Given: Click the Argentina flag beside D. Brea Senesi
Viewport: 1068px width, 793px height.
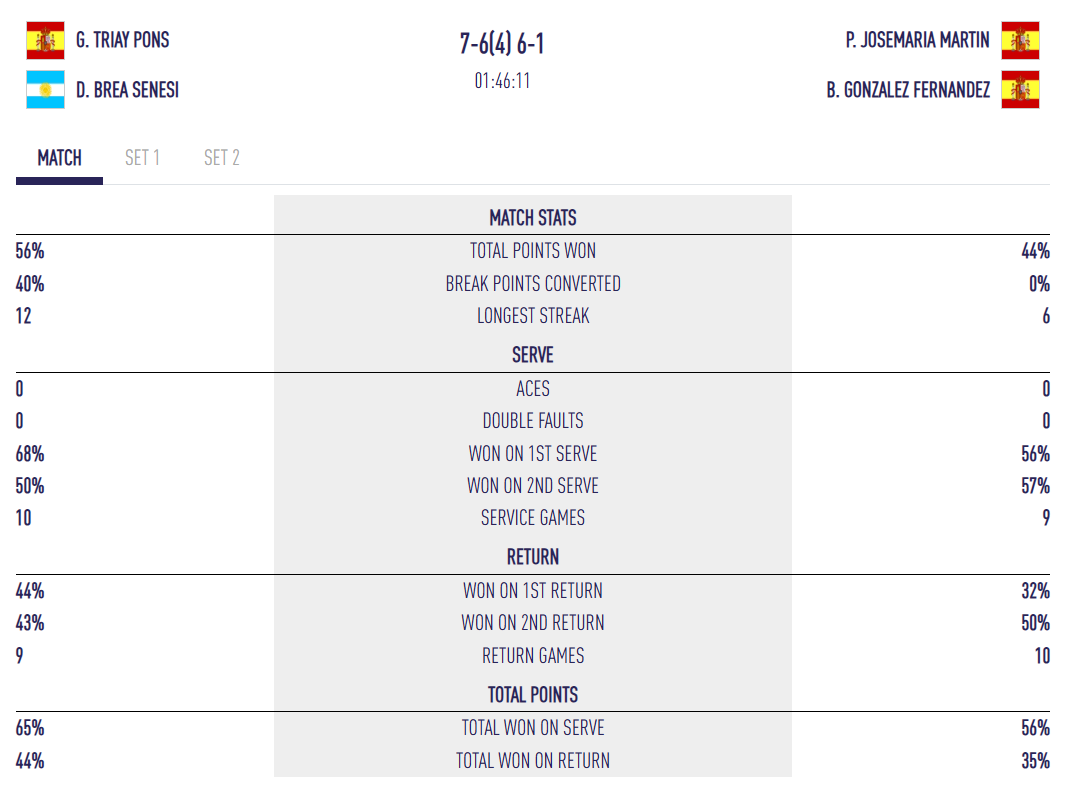Looking at the screenshot, I should tap(45, 90).
